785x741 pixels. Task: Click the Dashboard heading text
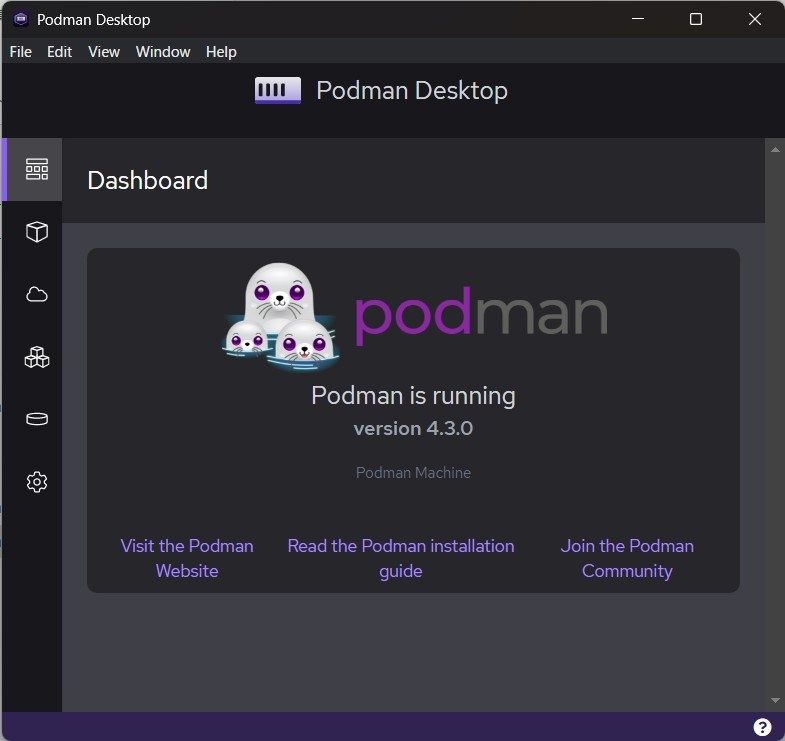[147, 180]
